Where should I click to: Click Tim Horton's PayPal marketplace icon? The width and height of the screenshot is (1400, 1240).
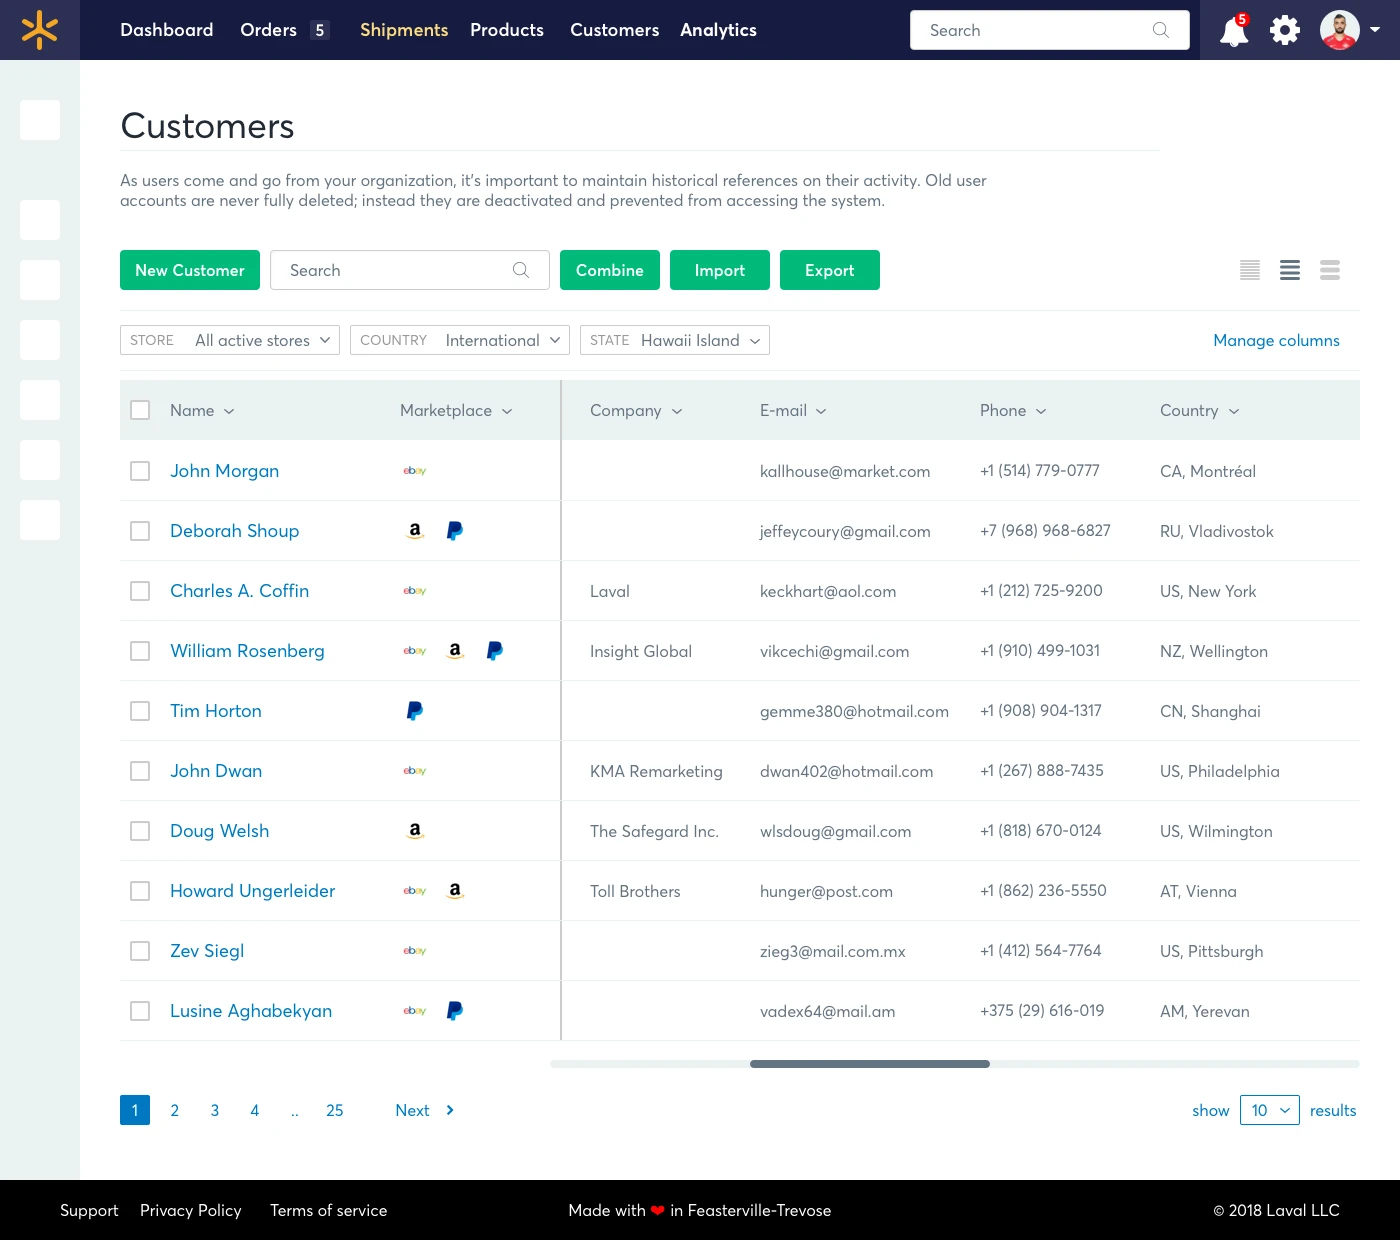(x=415, y=711)
